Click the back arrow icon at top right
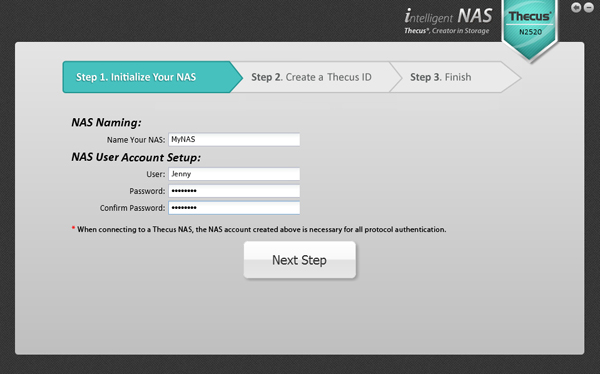The height and width of the screenshot is (374, 600). 576,7
